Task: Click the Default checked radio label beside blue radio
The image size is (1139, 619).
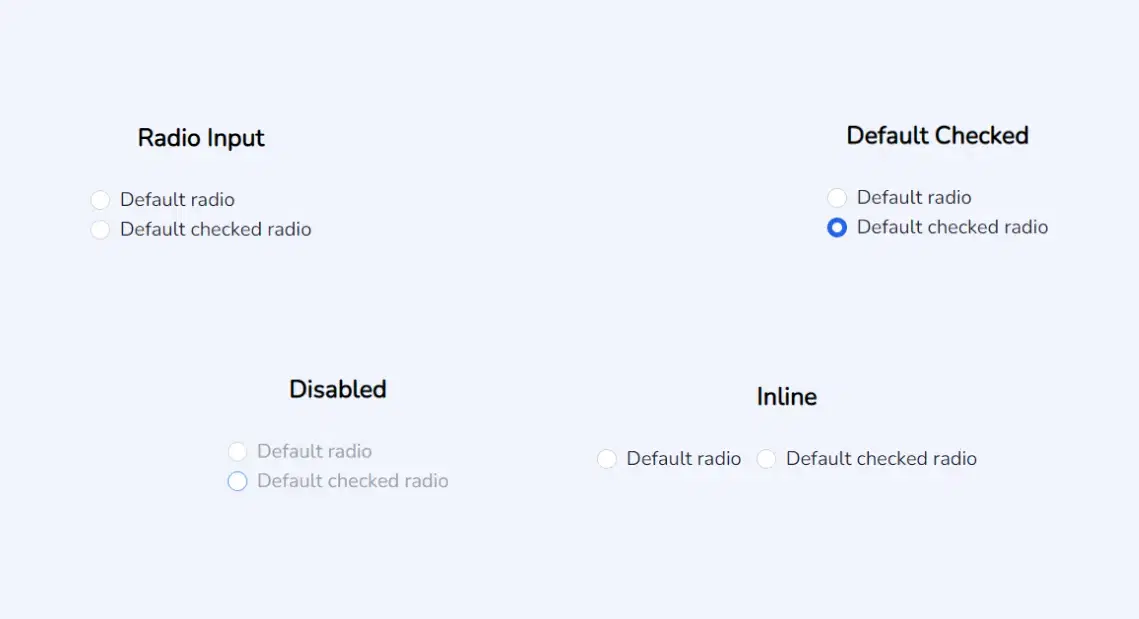Action: (951, 228)
